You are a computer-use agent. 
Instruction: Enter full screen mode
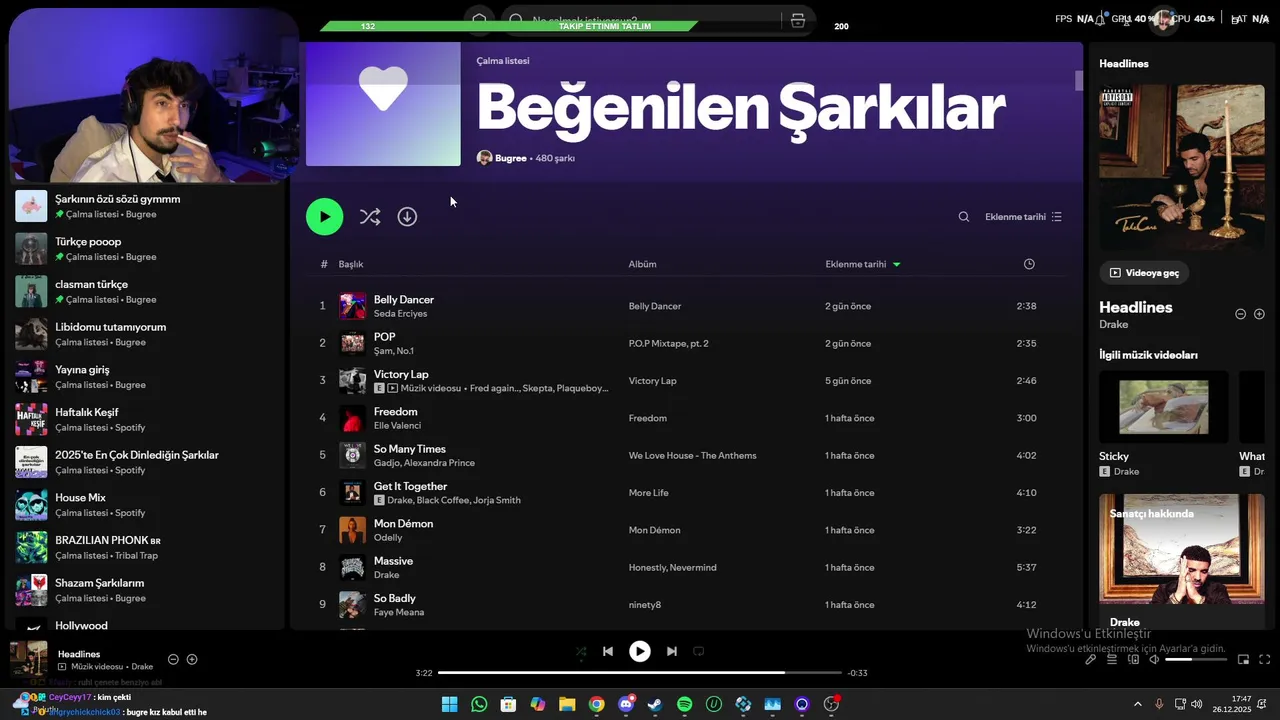(1265, 659)
